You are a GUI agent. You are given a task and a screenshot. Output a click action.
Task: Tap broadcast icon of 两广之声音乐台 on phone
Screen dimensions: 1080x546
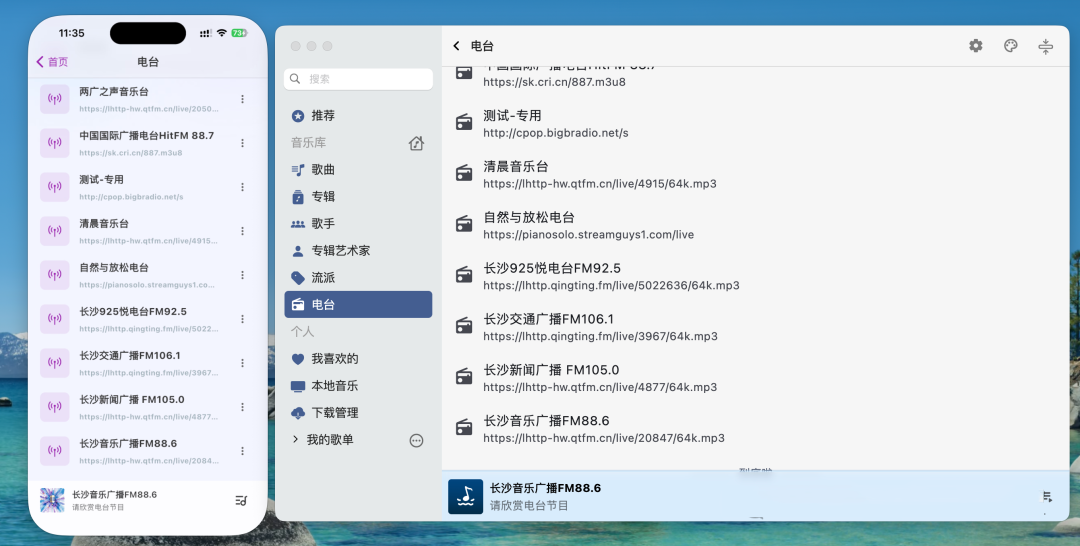coord(54,99)
